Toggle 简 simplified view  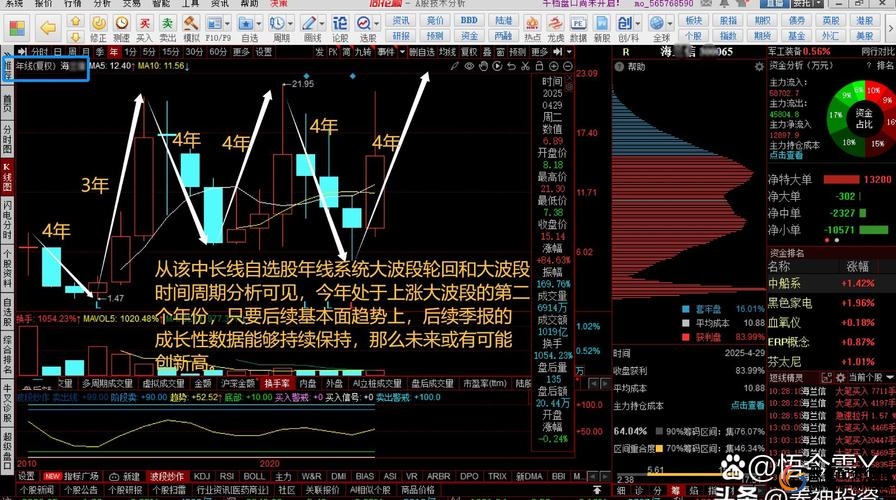[x=346, y=52]
